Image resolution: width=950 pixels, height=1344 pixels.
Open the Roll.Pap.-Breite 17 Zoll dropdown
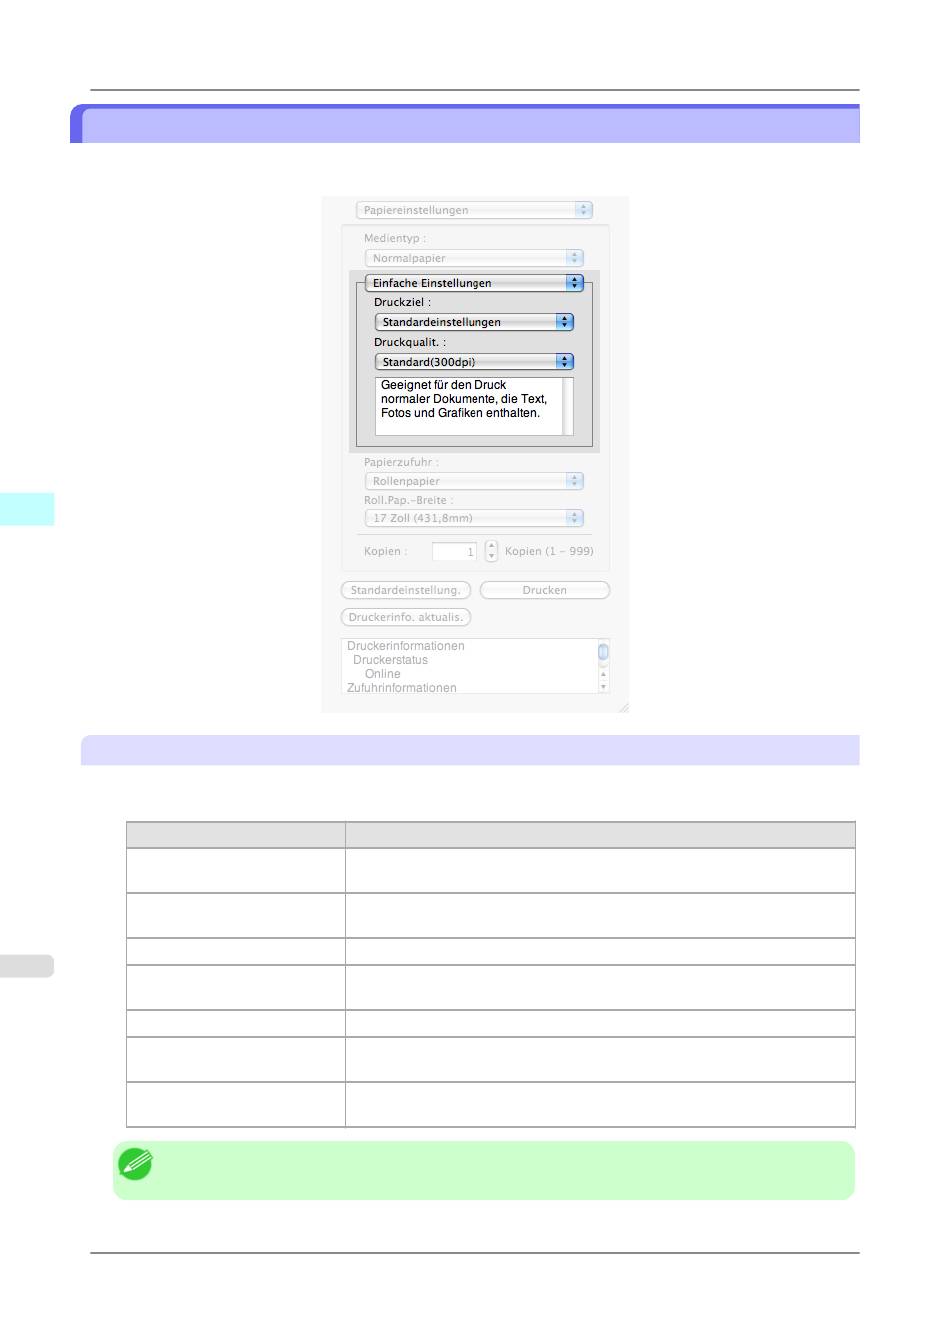474,518
